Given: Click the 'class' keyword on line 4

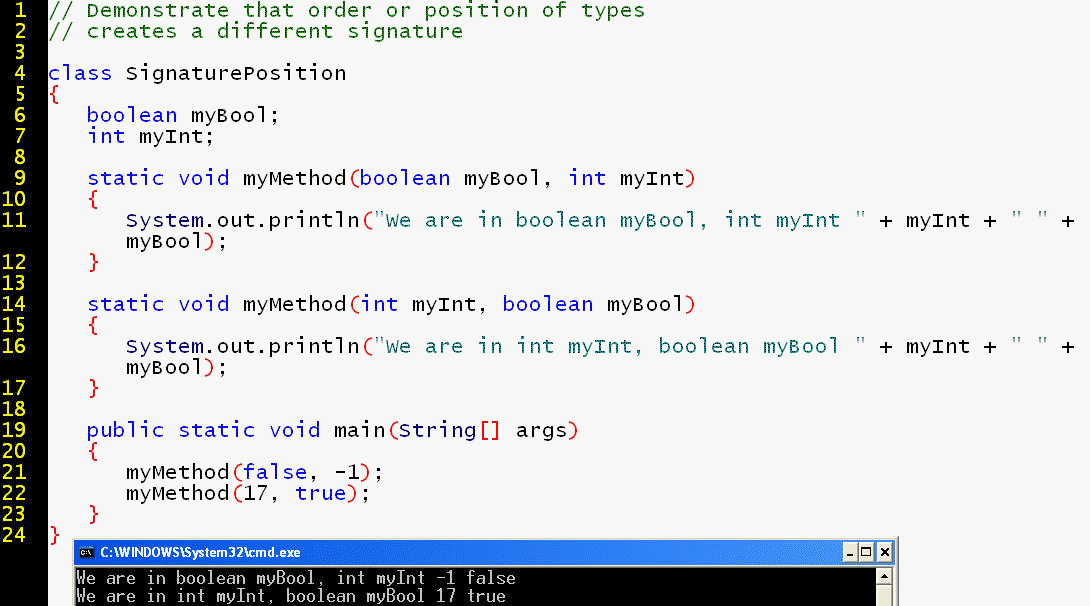Looking at the screenshot, I should pyautogui.click(x=80, y=73).
